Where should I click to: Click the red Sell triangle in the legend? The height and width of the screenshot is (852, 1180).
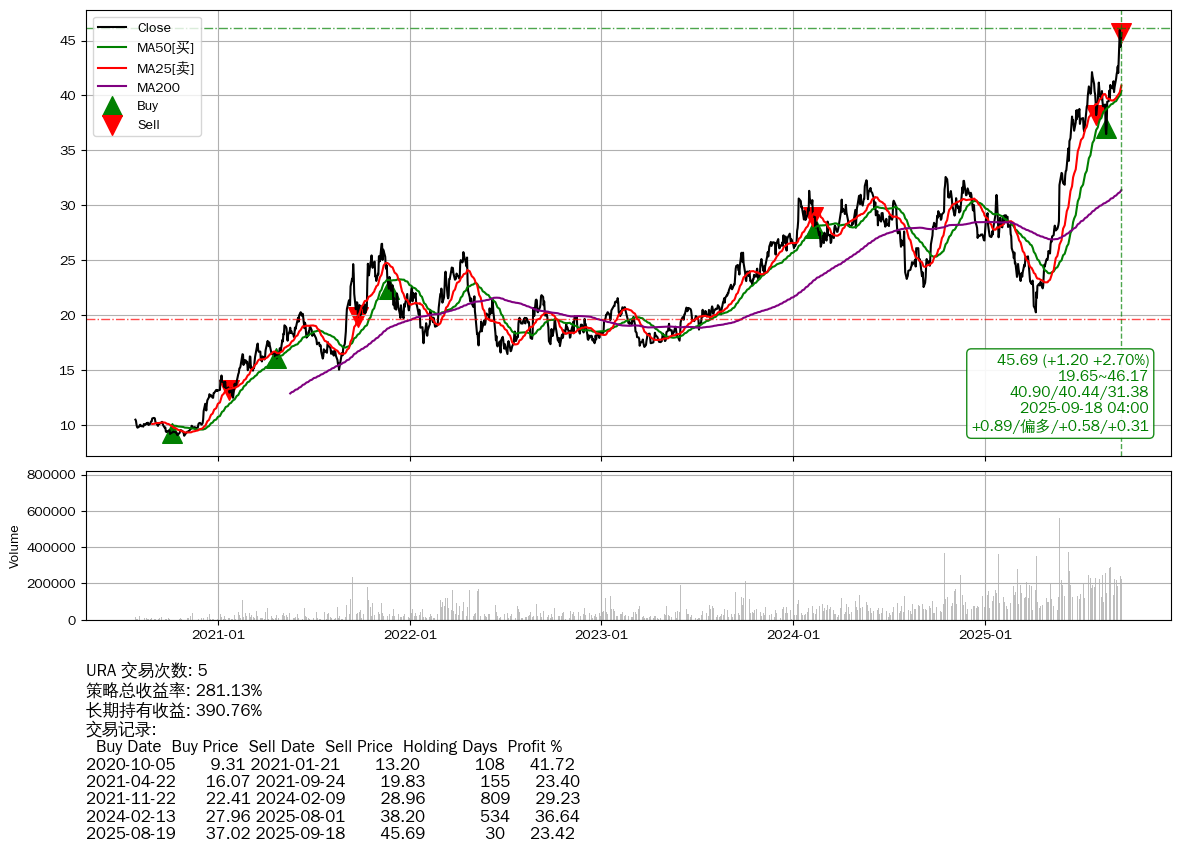(113, 125)
